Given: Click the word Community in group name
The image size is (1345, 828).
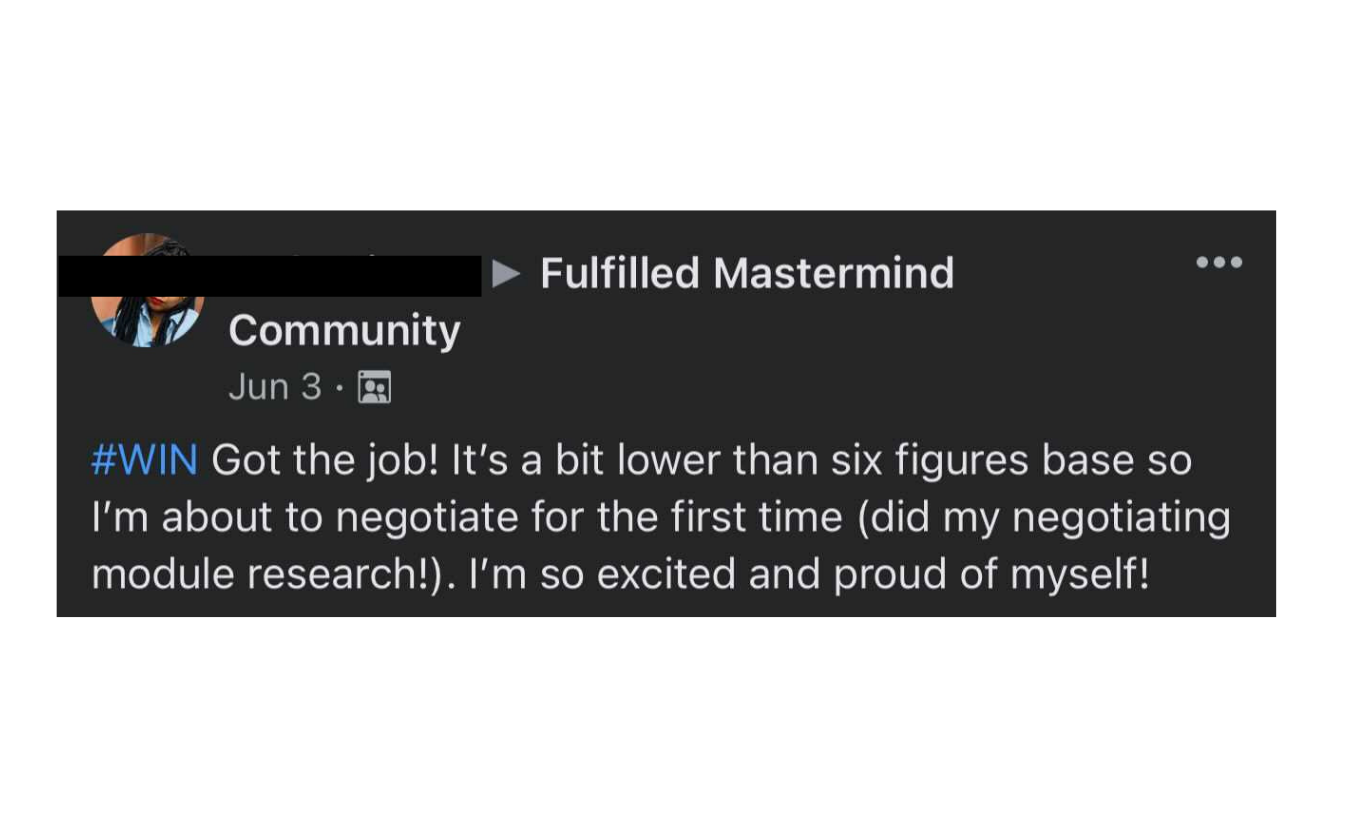Looking at the screenshot, I should tap(344, 330).
